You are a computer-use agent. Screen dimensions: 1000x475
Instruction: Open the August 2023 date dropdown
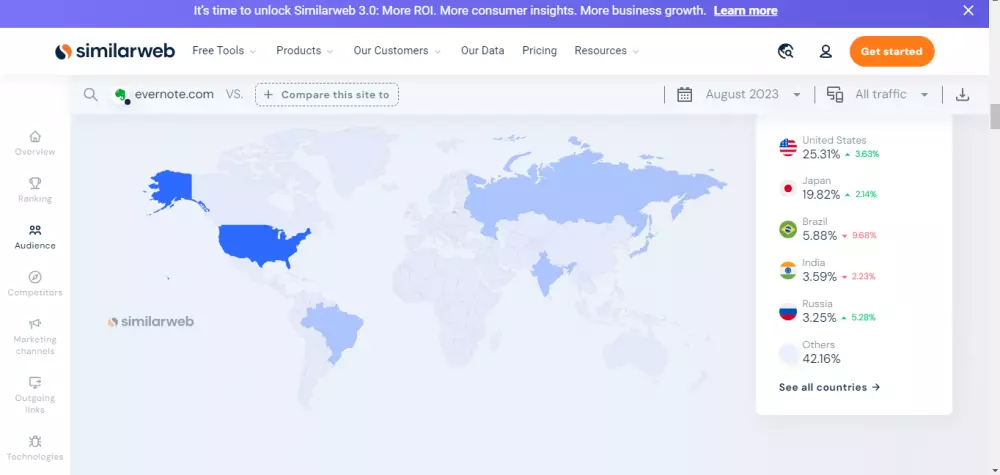point(753,94)
